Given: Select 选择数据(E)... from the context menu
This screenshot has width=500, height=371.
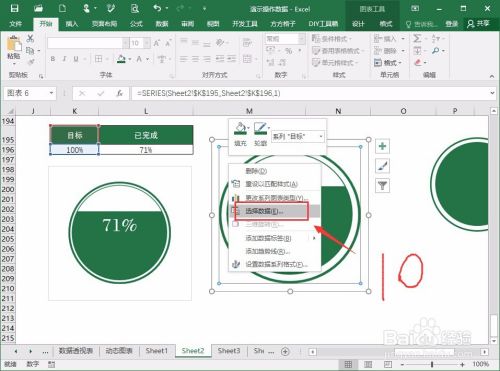Looking at the screenshot, I should (274, 211).
